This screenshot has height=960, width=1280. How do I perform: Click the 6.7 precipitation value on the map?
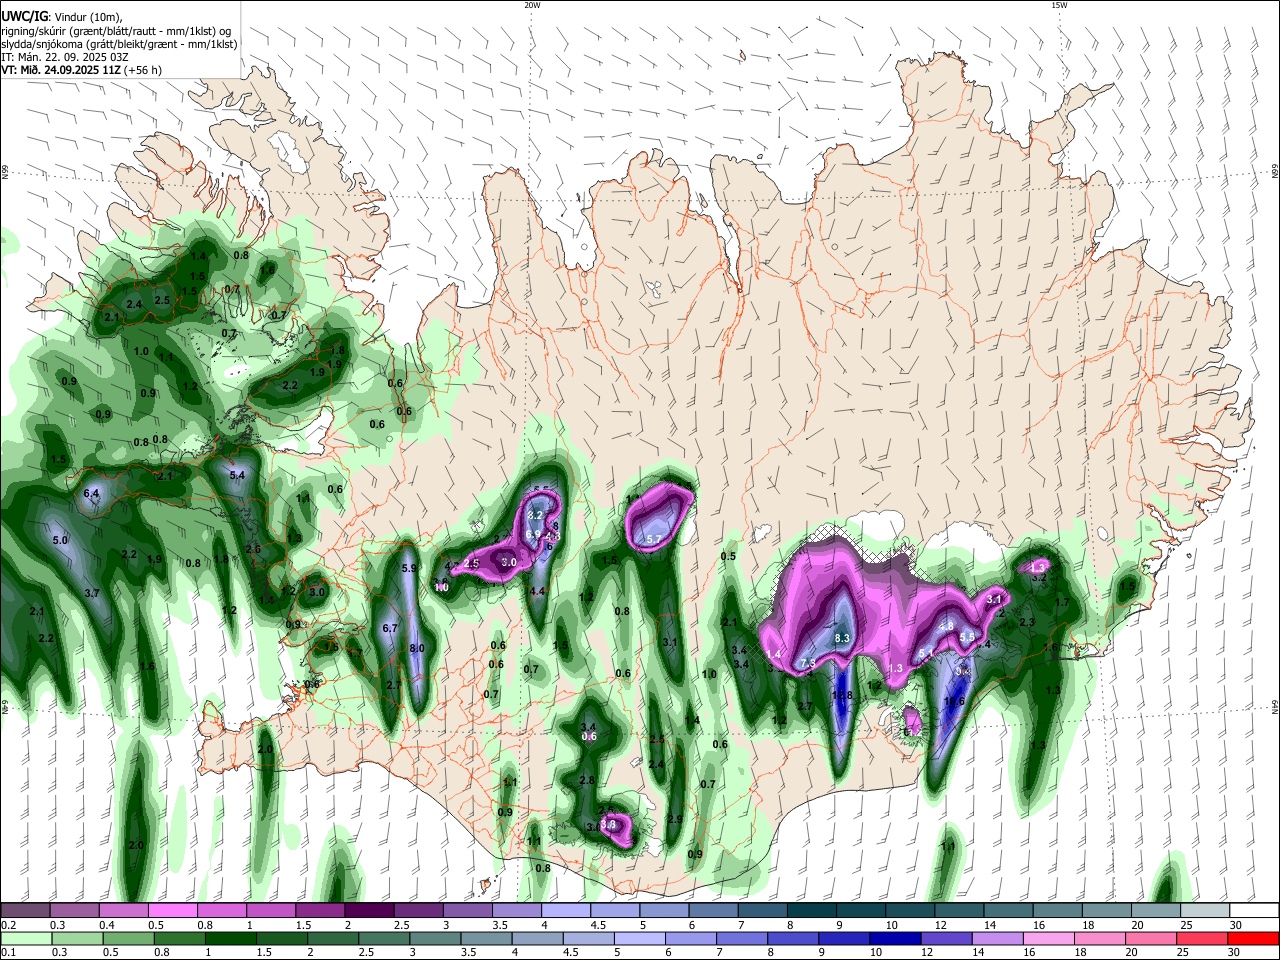(x=391, y=628)
